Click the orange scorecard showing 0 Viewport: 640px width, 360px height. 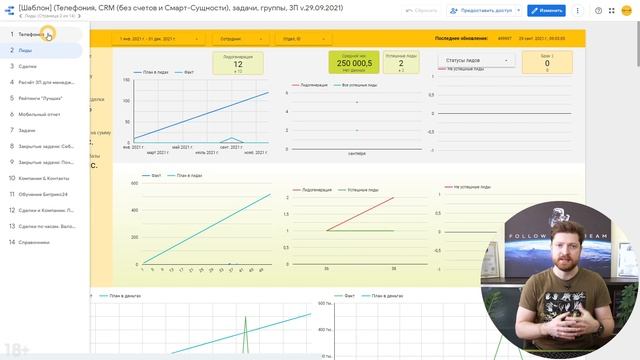point(547,62)
